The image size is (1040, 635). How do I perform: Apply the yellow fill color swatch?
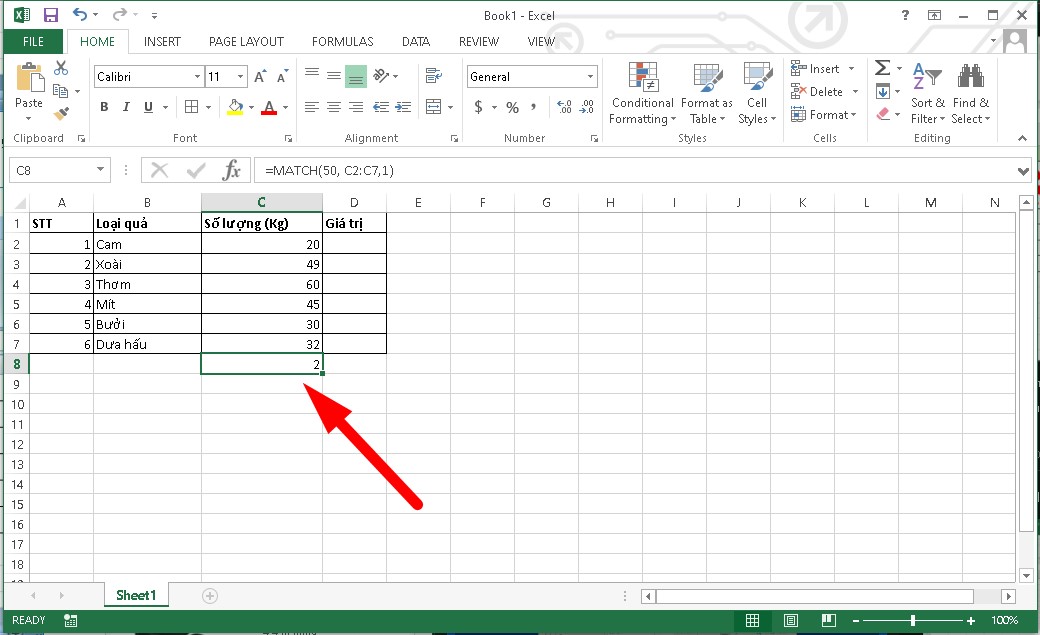point(235,107)
